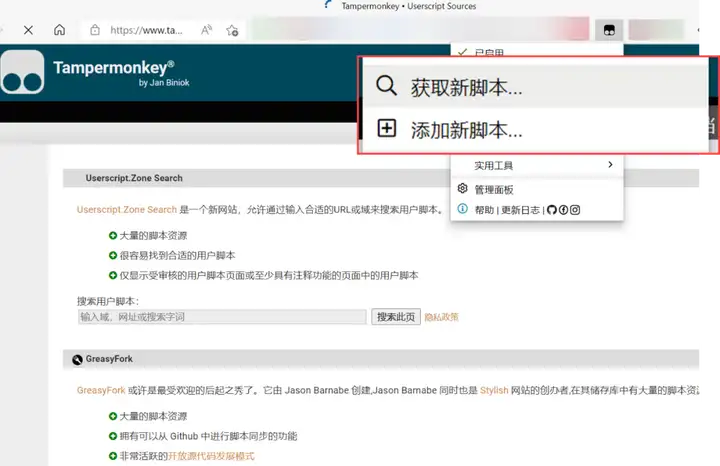Open Tampermonkey GitHub icon
The image size is (720, 466).
pyautogui.click(x=552, y=210)
